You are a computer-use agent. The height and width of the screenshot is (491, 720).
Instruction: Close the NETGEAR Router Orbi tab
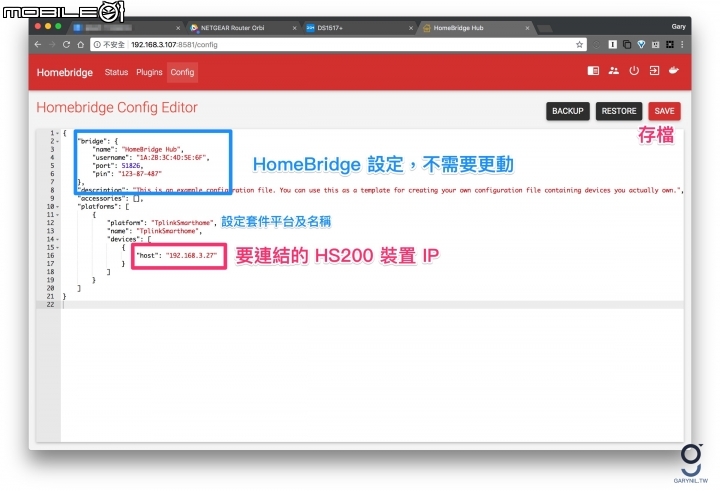coord(294,28)
